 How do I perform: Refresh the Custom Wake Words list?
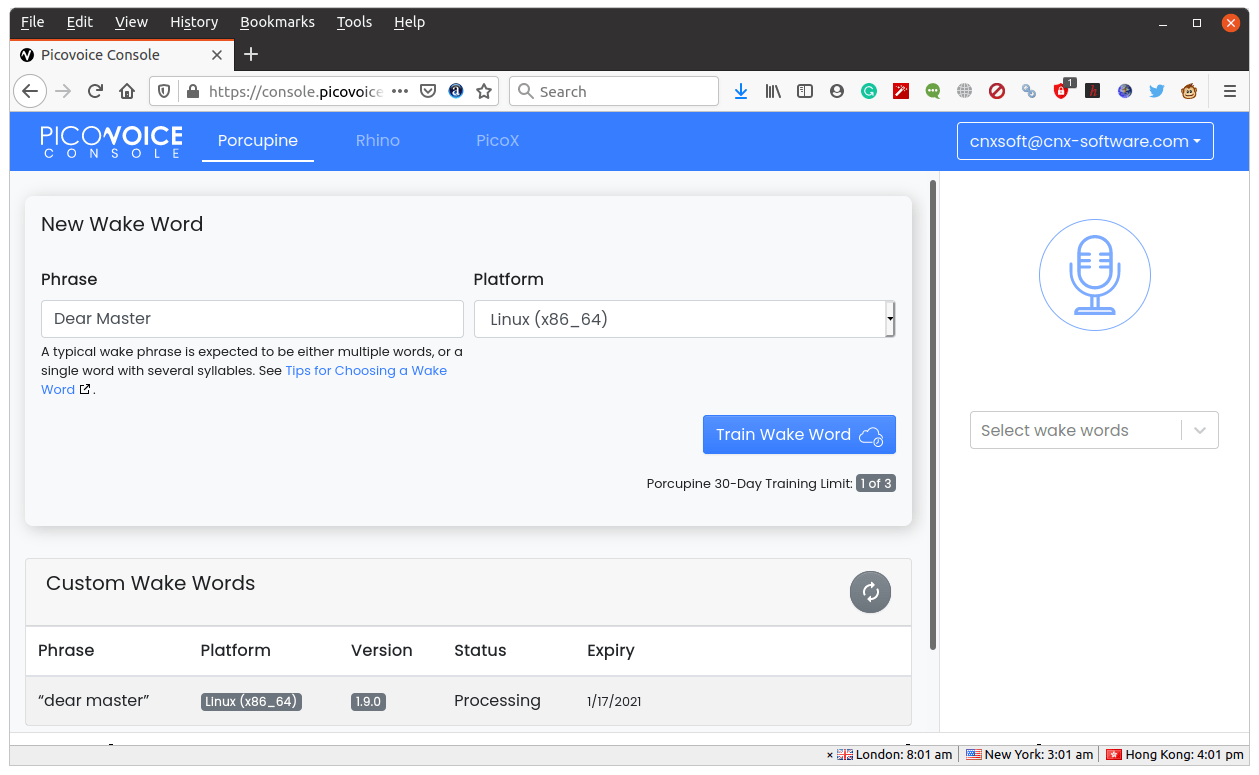[870, 592]
